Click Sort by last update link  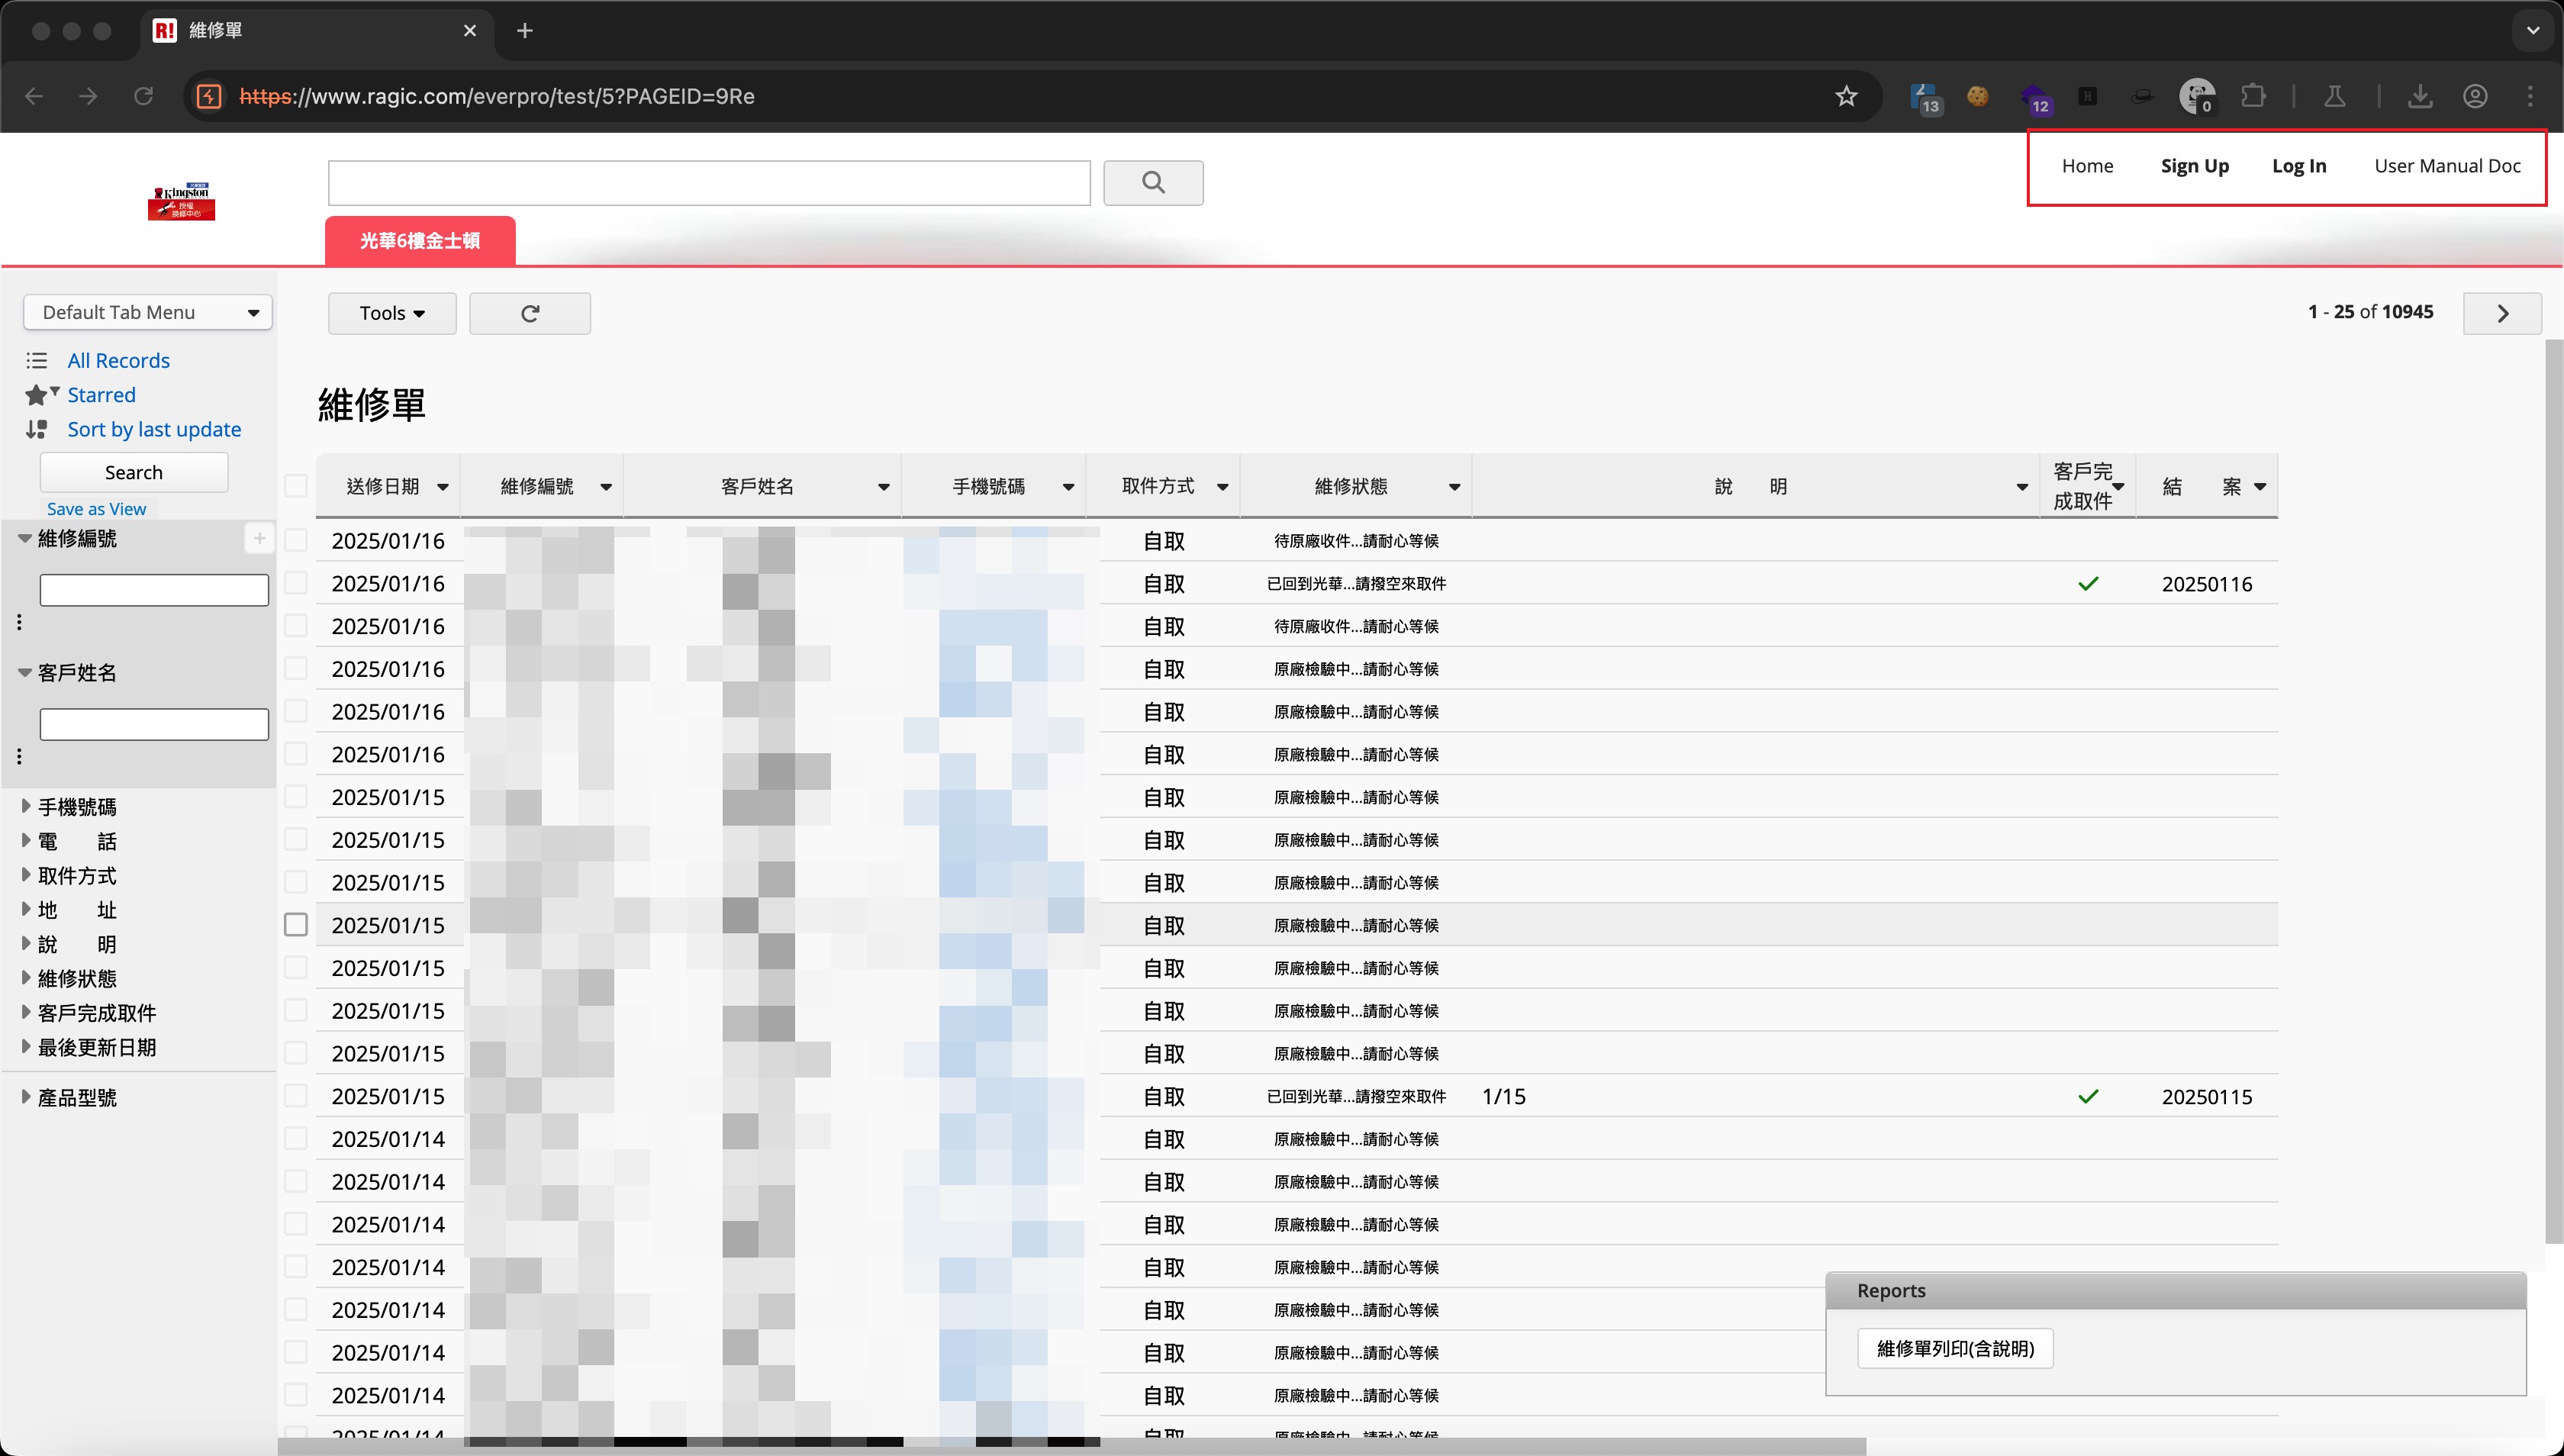click(x=154, y=429)
